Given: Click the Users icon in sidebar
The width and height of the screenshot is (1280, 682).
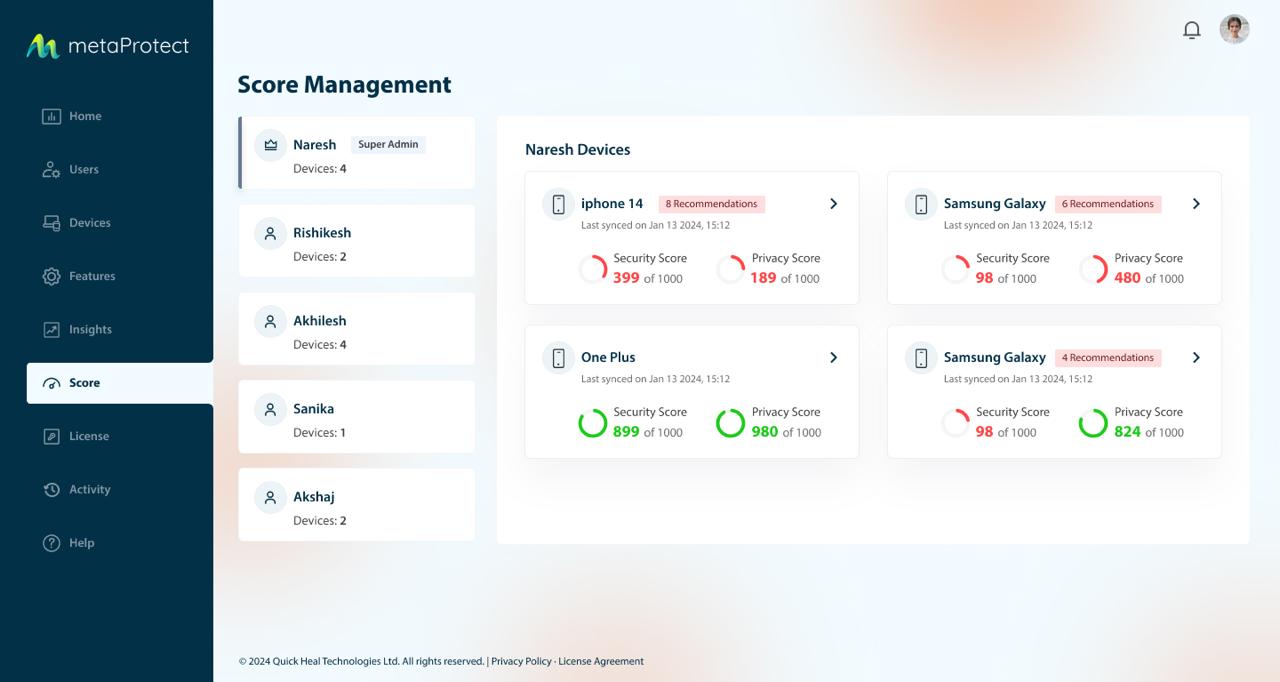Looking at the screenshot, I should point(51,170).
